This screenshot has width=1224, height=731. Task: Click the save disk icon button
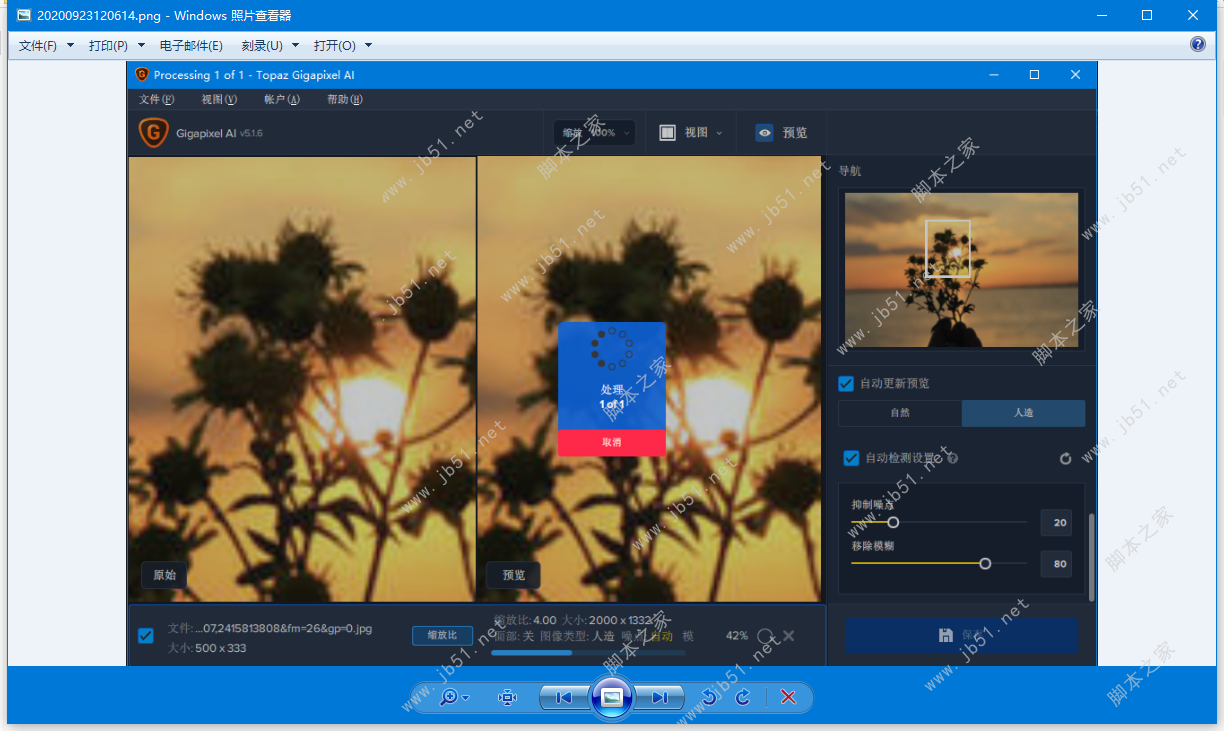click(x=945, y=635)
